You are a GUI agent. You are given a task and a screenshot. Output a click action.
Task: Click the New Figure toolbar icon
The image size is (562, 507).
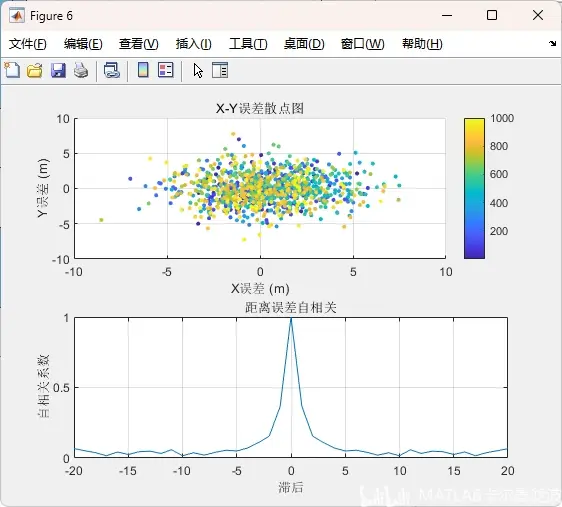pyautogui.click(x=12, y=70)
